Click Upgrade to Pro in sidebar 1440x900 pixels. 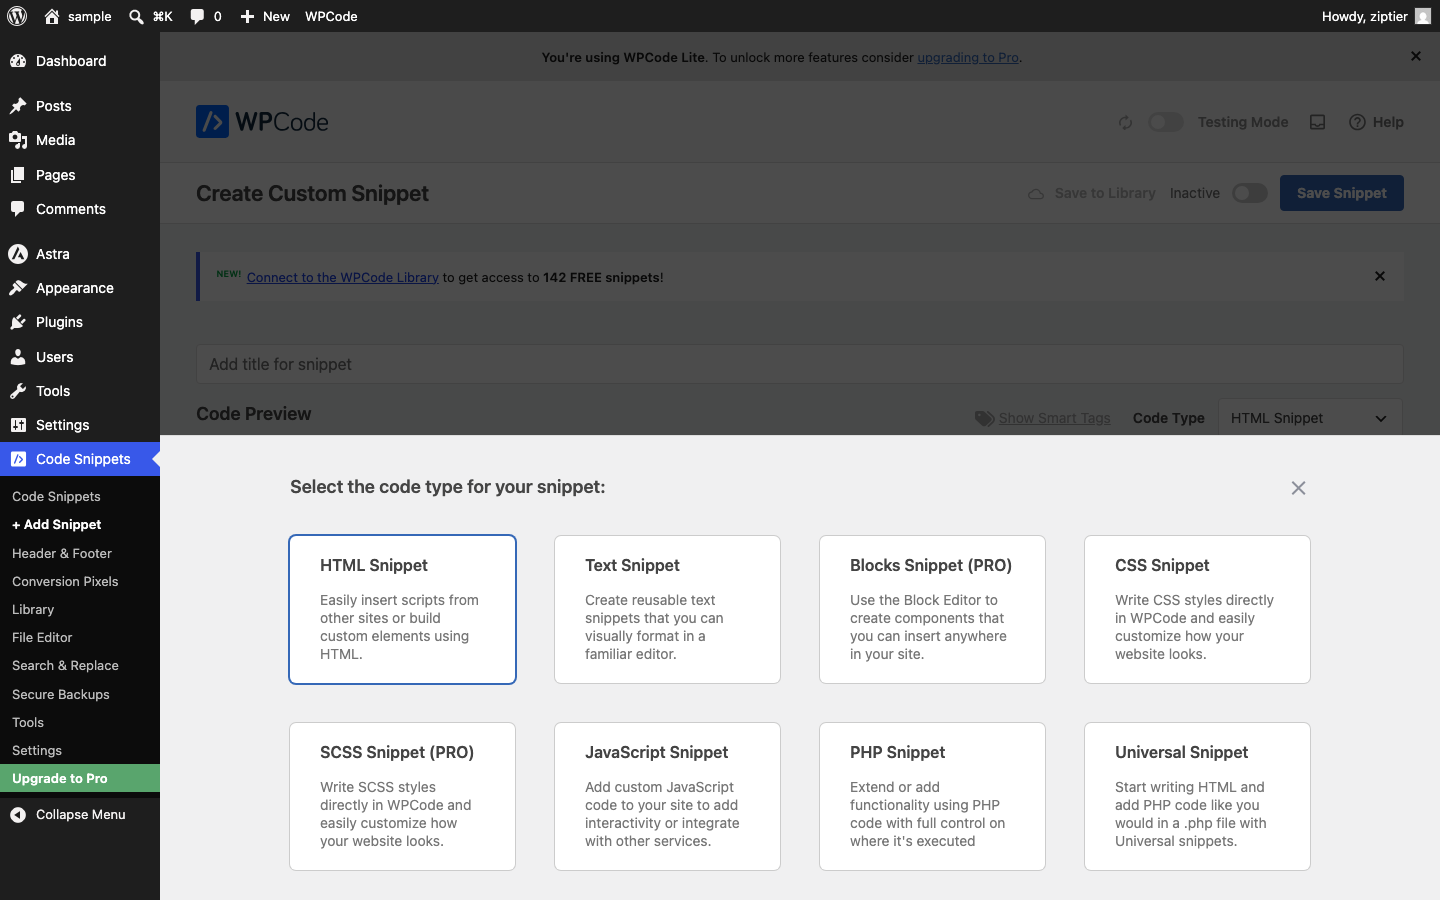point(80,778)
